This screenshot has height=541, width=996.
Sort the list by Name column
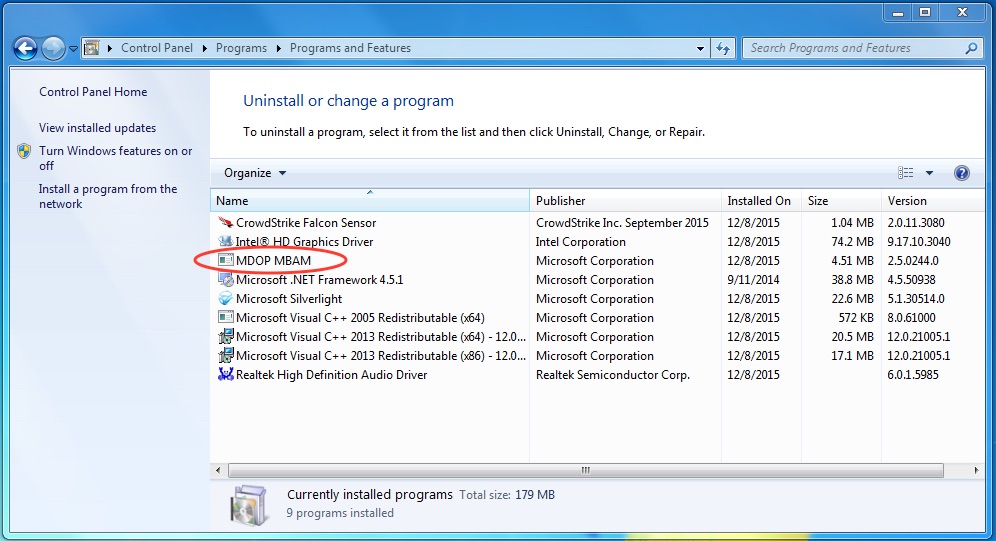370,201
